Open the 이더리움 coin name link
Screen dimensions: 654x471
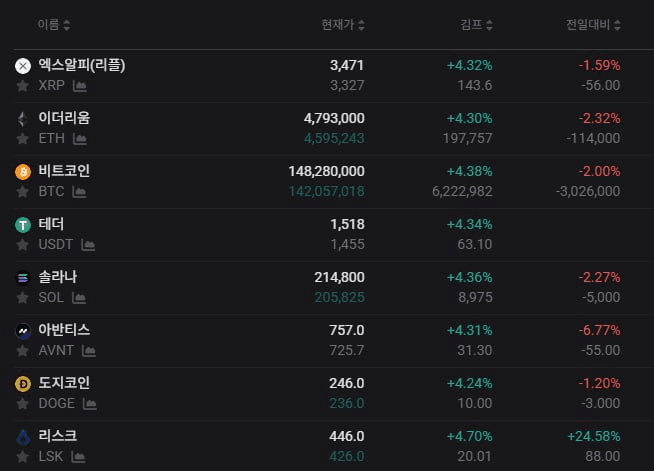(64, 118)
